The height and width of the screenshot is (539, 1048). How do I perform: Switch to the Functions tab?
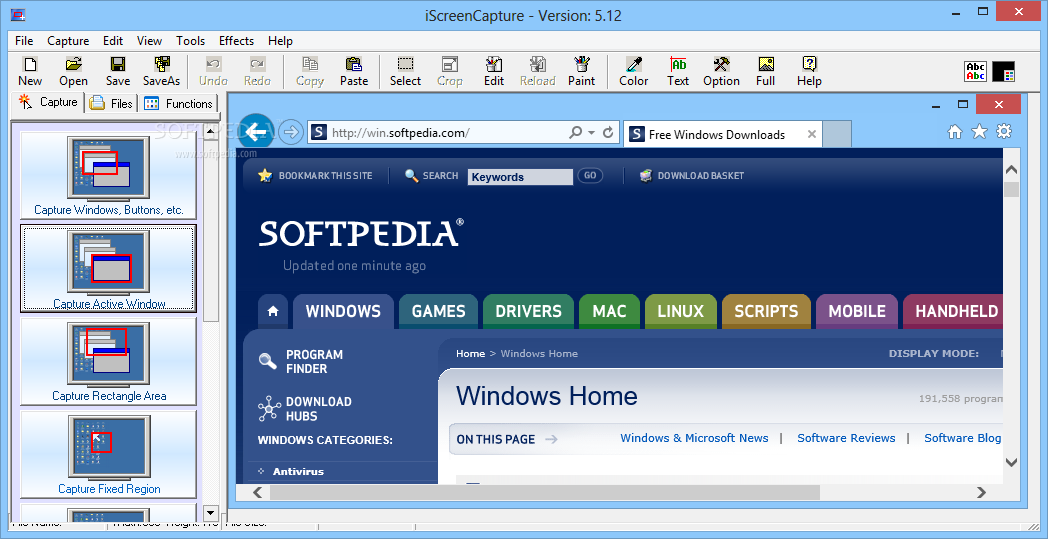click(x=178, y=104)
